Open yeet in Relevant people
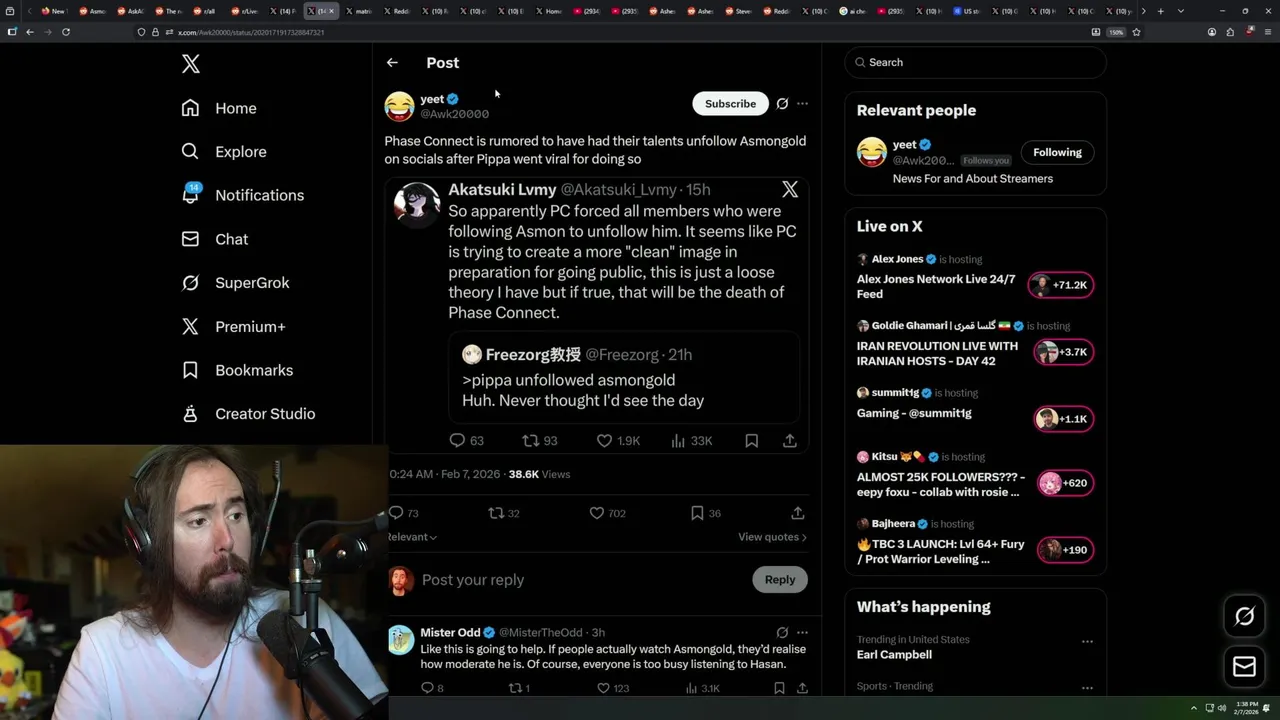This screenshot has height=720, width=1280. tap(905, 144)
